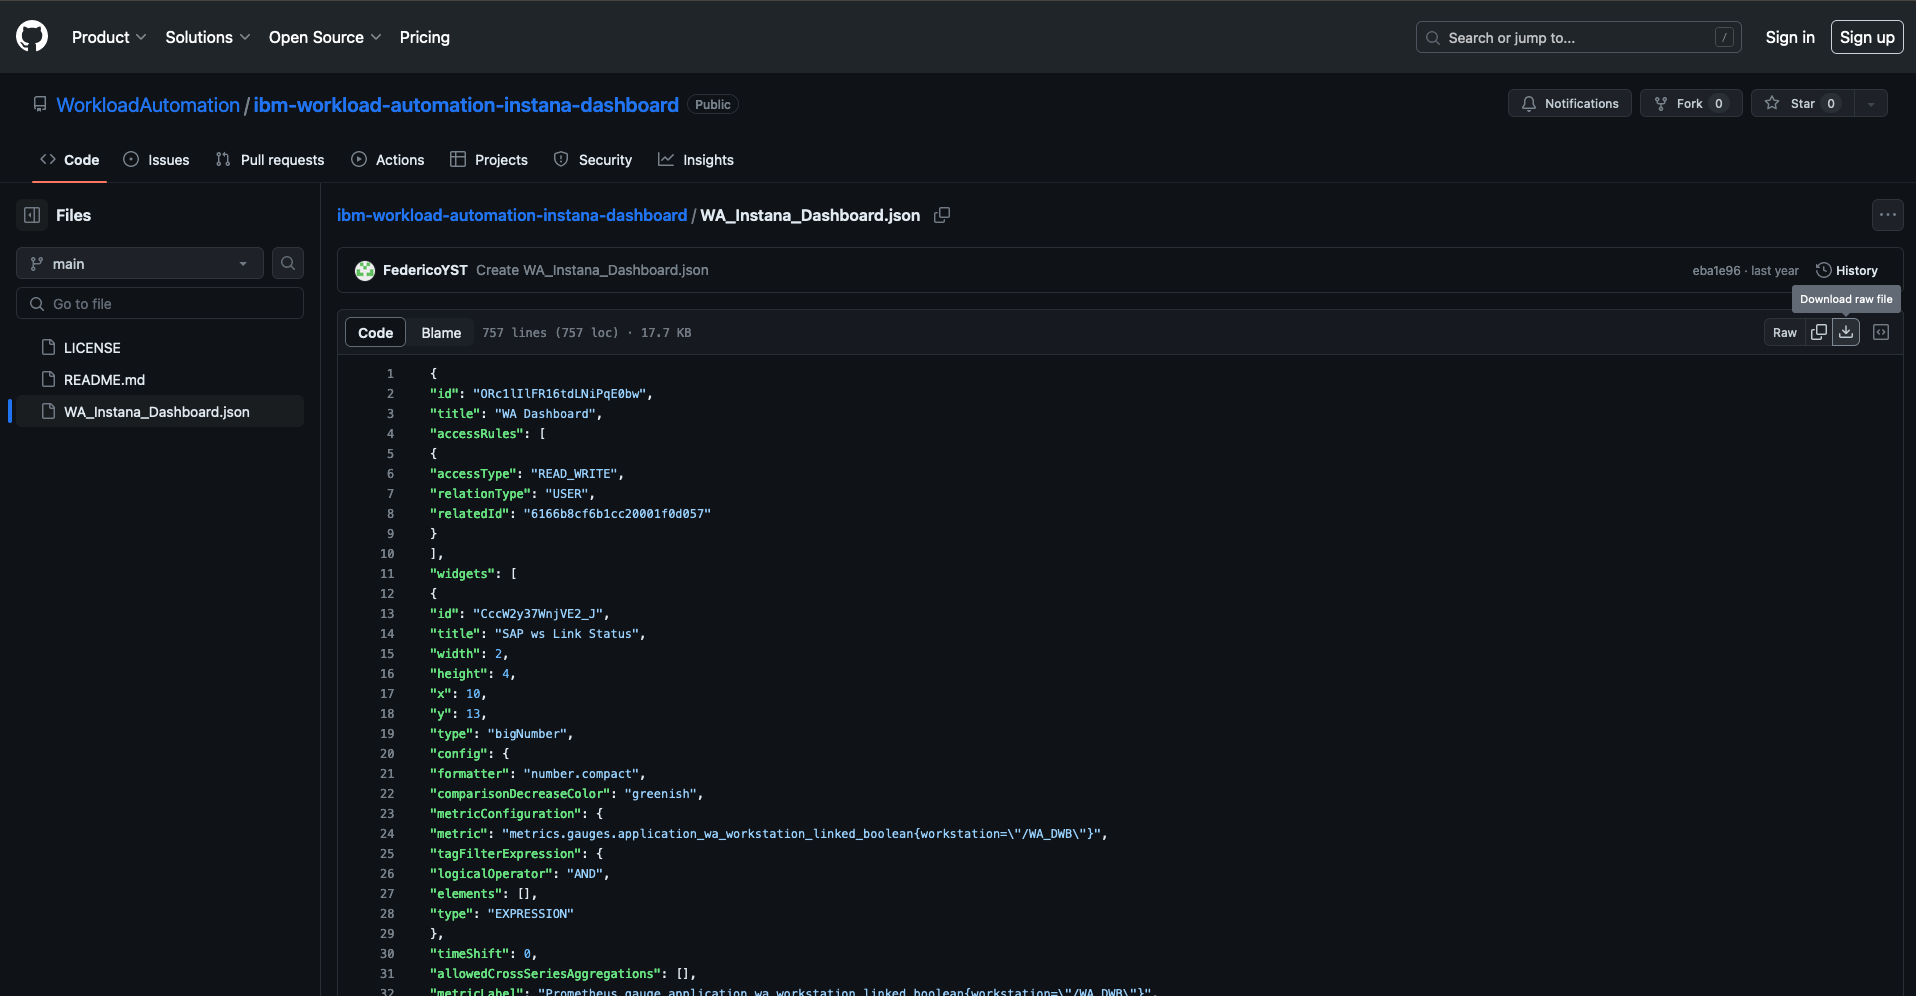Click line number 24 in the gutter
Screen dimensions: 1916x996
pyautogui.click(x=387, y=833)
